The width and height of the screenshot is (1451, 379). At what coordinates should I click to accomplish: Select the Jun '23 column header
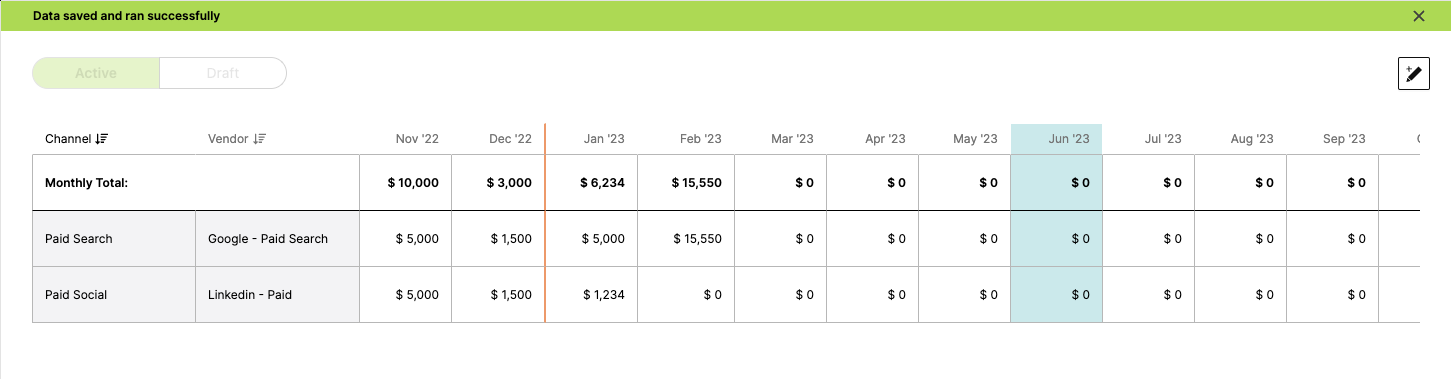(1057, 139)
